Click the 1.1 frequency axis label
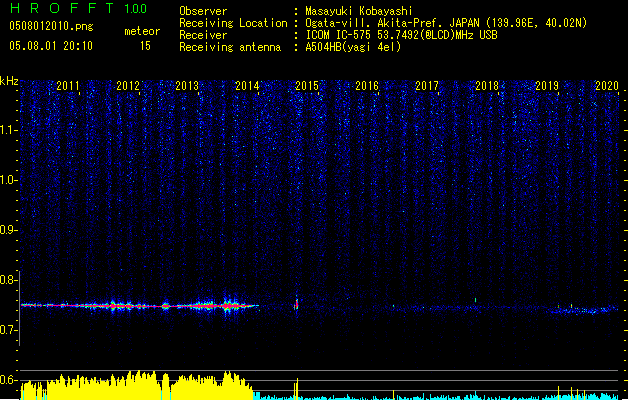The height and width of the screenshot is (400, 629). 8,130
